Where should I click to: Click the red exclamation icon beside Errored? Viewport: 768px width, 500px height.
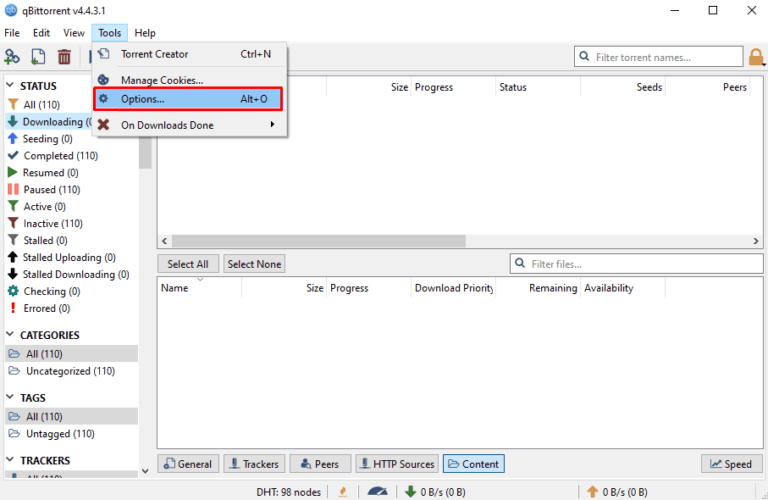[13, 308]
